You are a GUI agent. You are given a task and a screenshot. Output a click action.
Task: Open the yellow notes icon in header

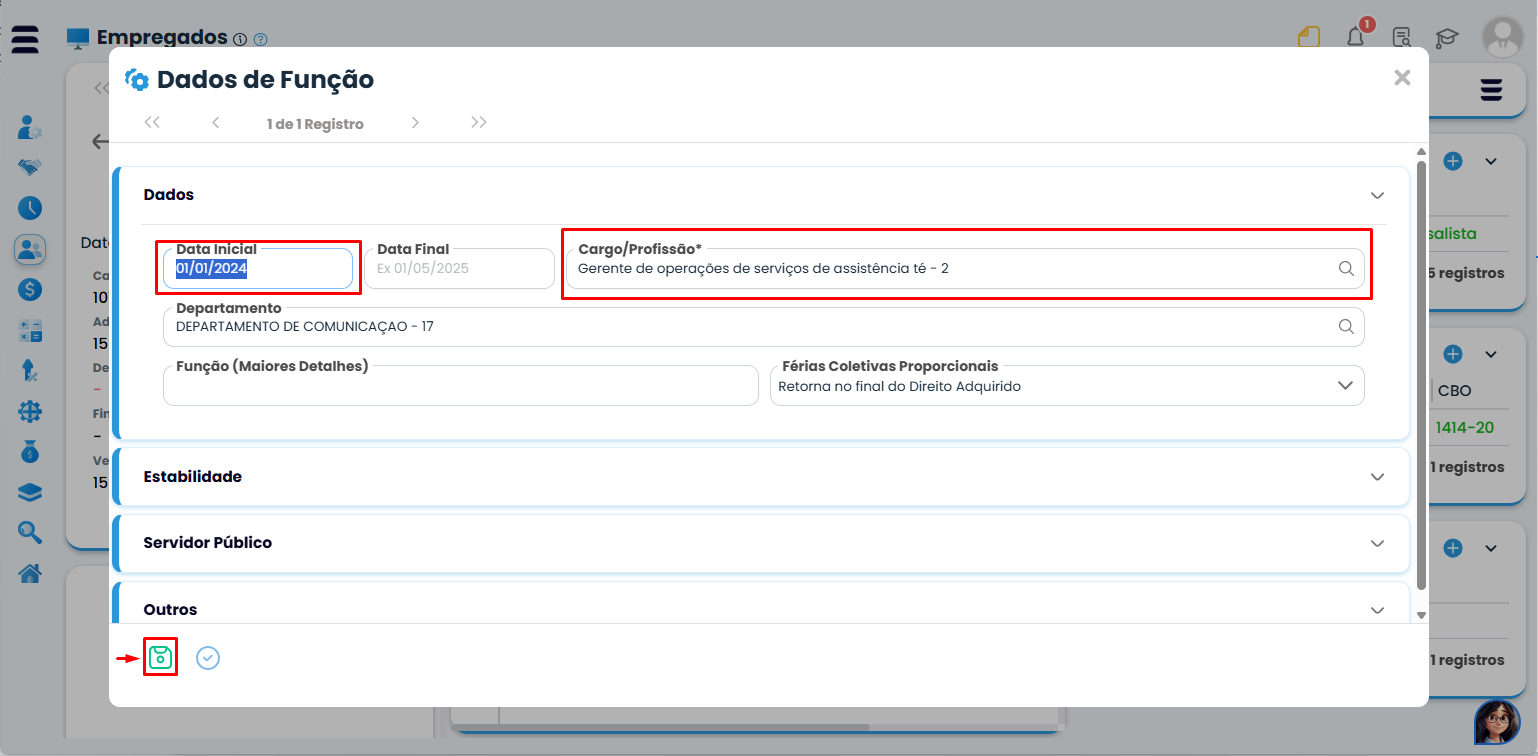coord(1309,38)
